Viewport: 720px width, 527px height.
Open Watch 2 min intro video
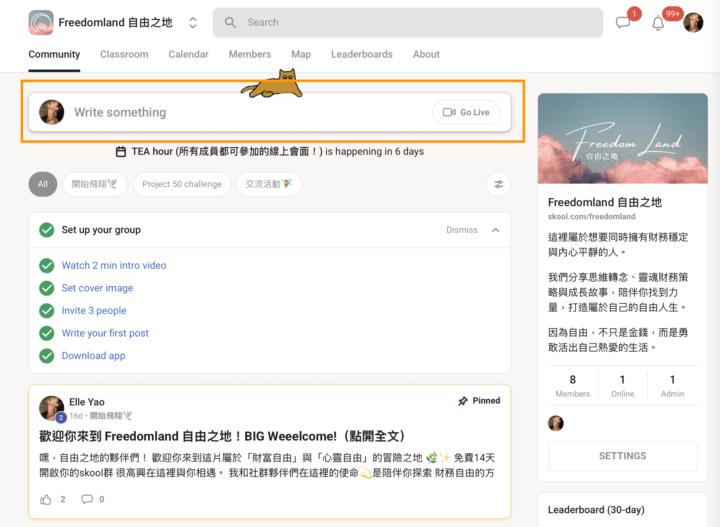pos(114,265)
